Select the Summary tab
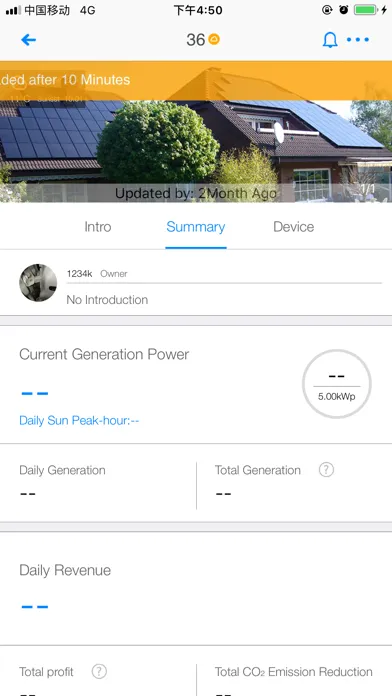This screenshot has height=696, width=392. click(196, 227)
